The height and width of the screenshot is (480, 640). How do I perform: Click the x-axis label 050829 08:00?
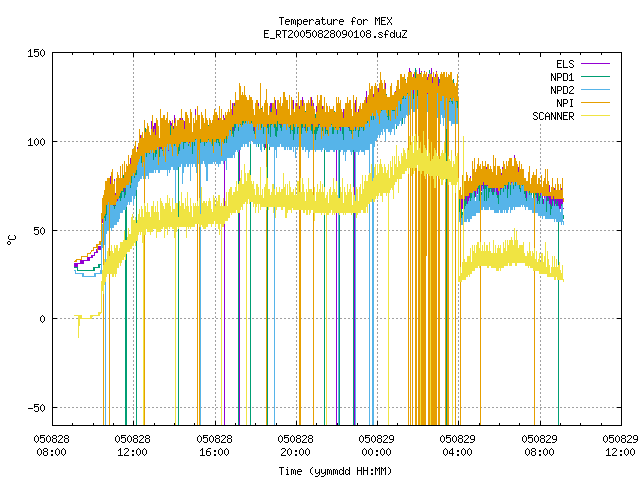540,445
